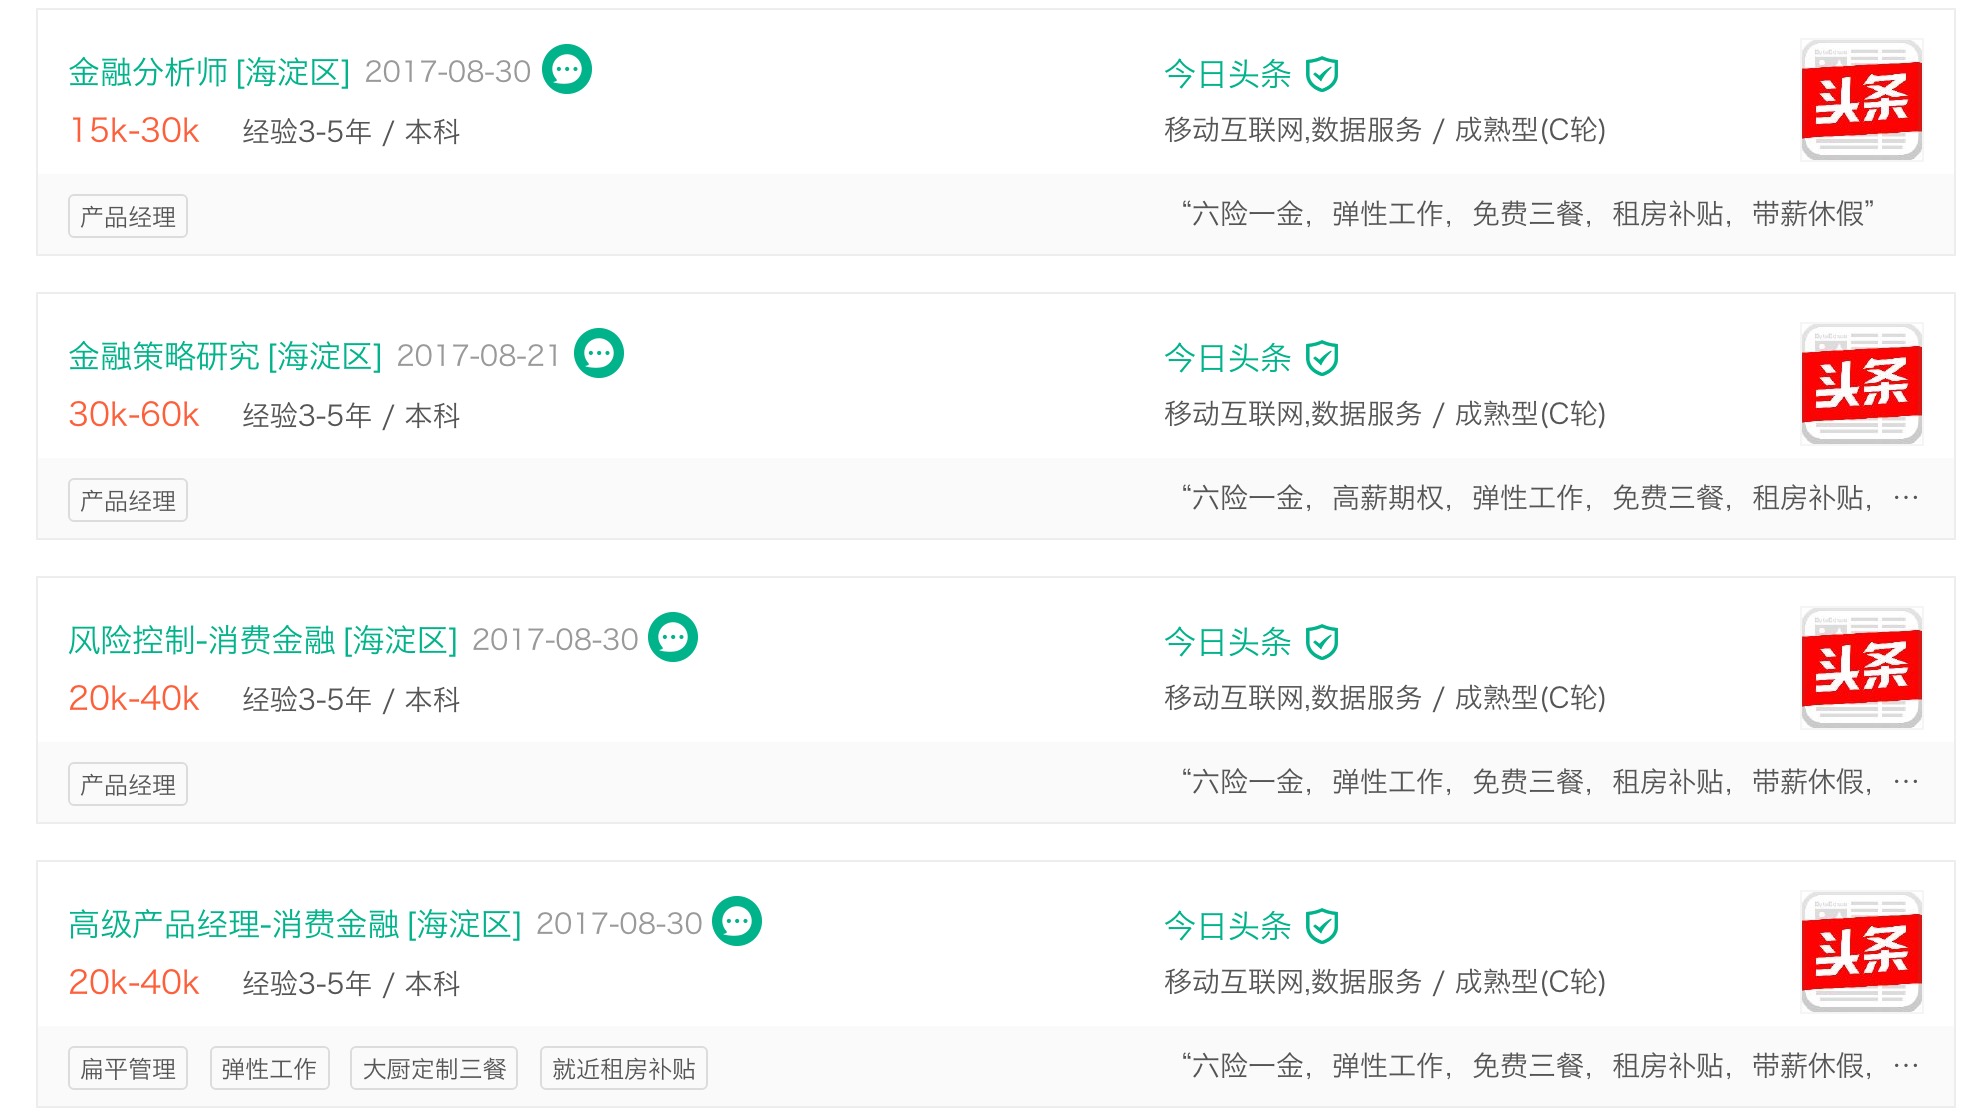Open chat icon for 金融策略研究 job
Image resolution: width=1986 pixels, height=1112 pixels.
pos(599,354)
